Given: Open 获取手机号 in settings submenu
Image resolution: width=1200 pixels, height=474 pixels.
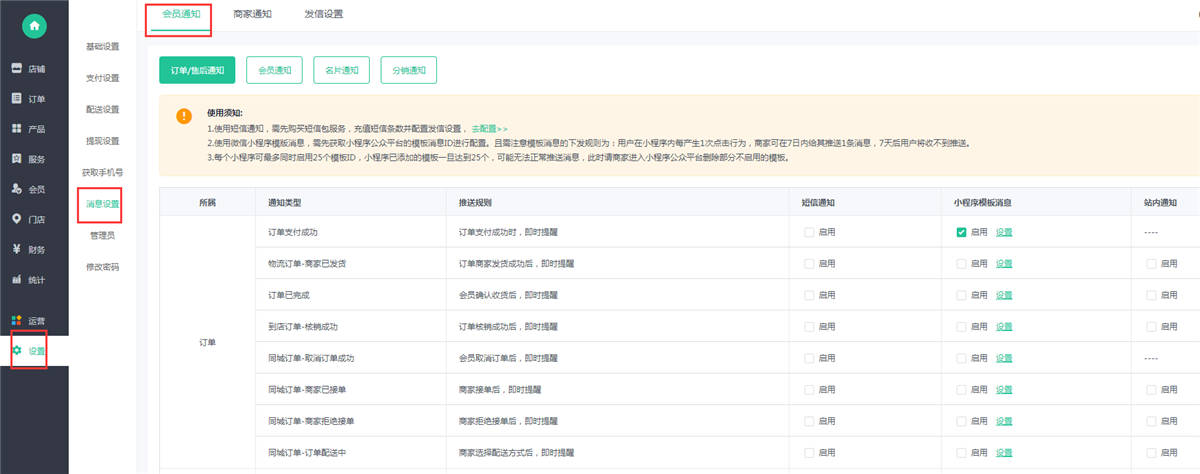Looking at the screenshot, I should tap(102, 172).
